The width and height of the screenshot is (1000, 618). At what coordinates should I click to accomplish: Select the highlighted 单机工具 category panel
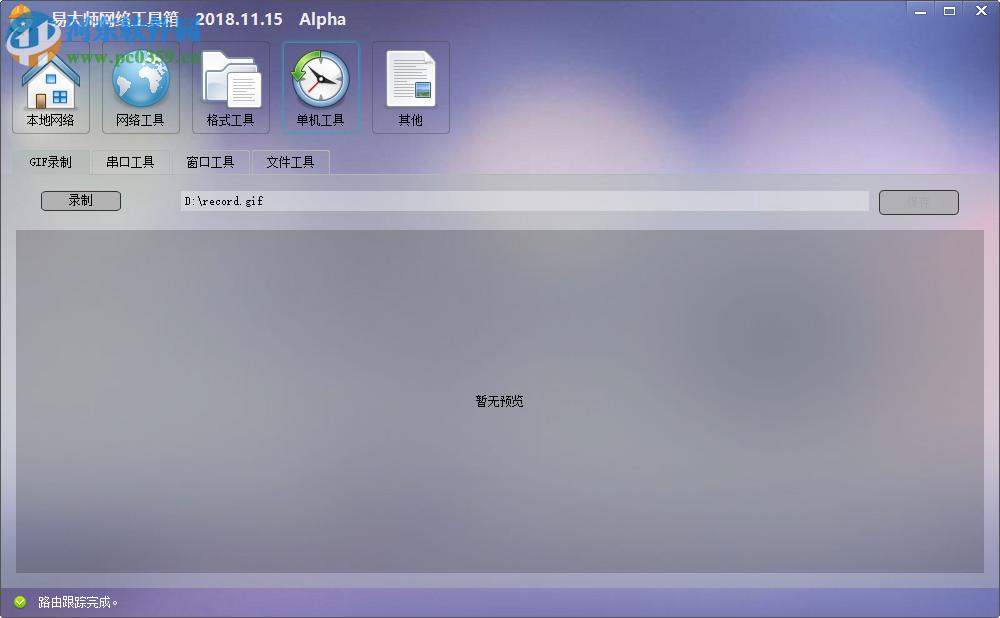click(320, 87)
